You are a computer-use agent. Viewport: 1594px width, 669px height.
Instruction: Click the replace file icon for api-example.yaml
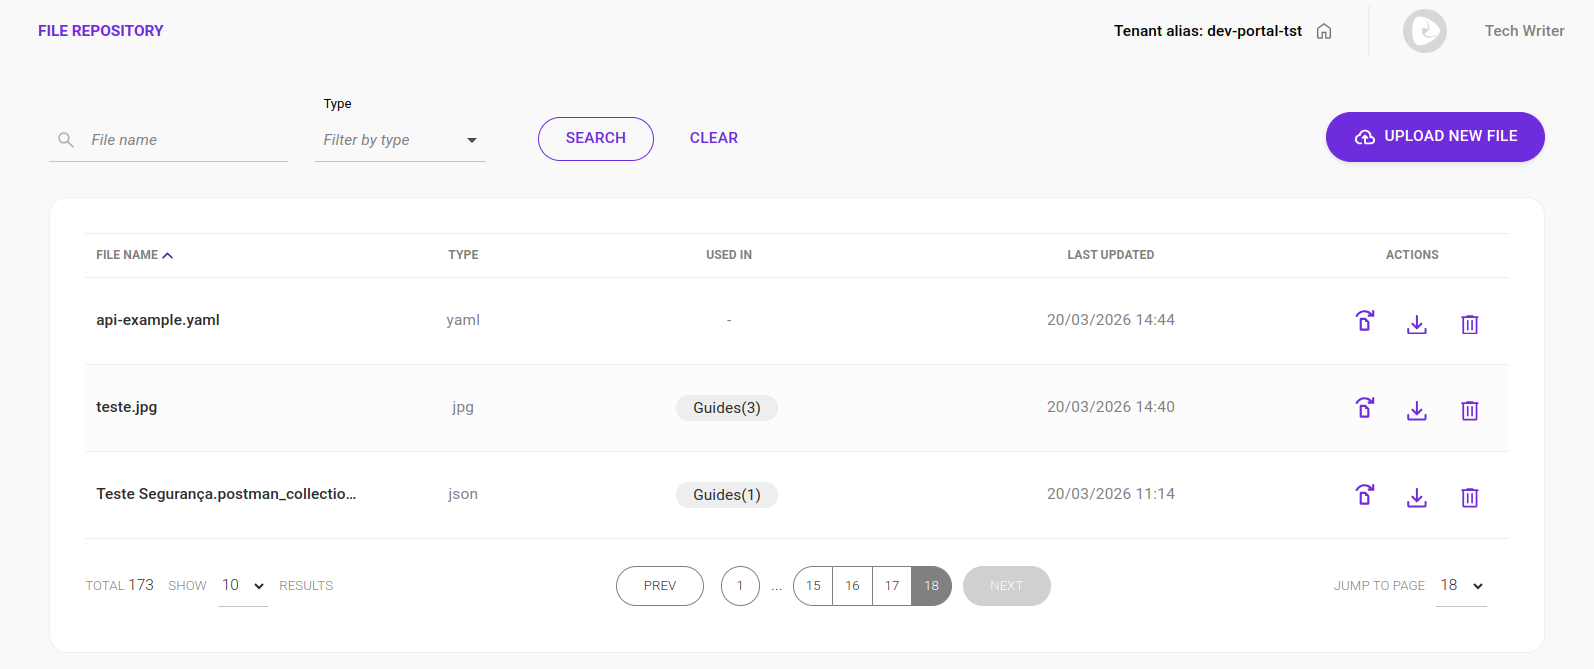coord(1364,321)
